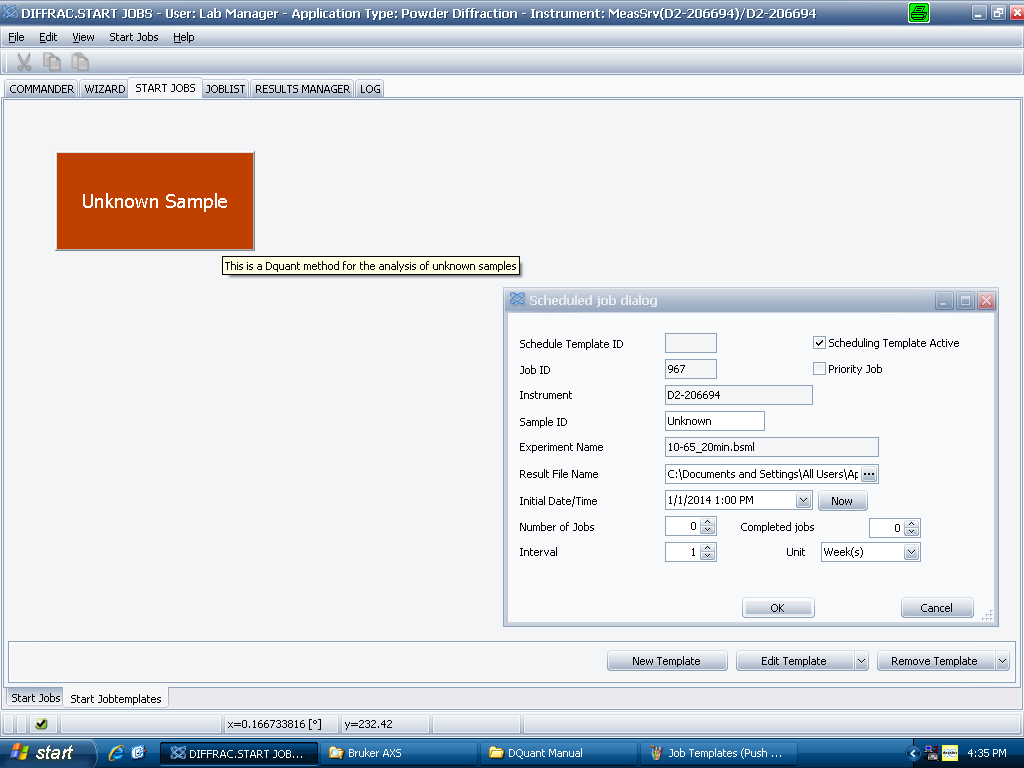Click the system tray expand arrow
The height and width of the screenshot is (768, 1024).
913,754
